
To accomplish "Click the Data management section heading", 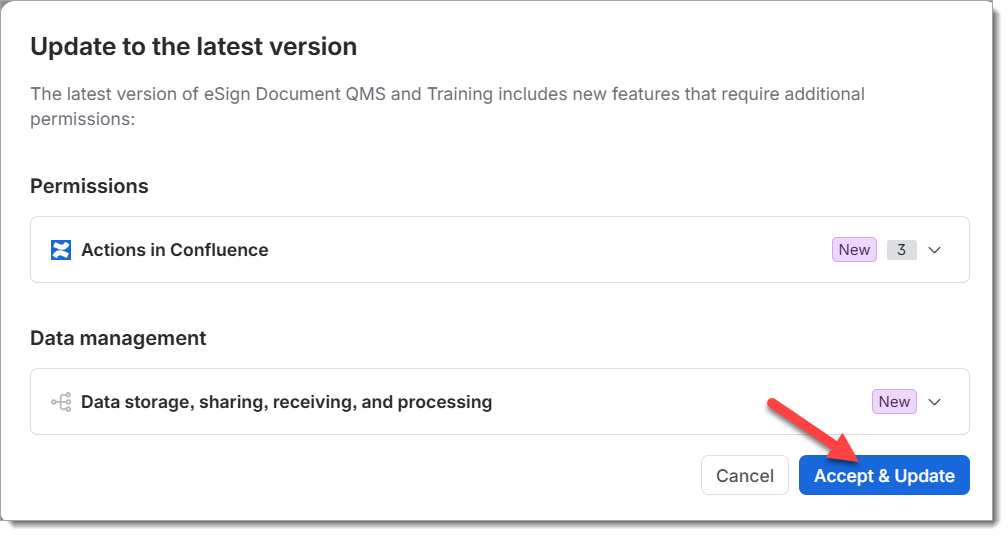I will click(x=118, y=339).
